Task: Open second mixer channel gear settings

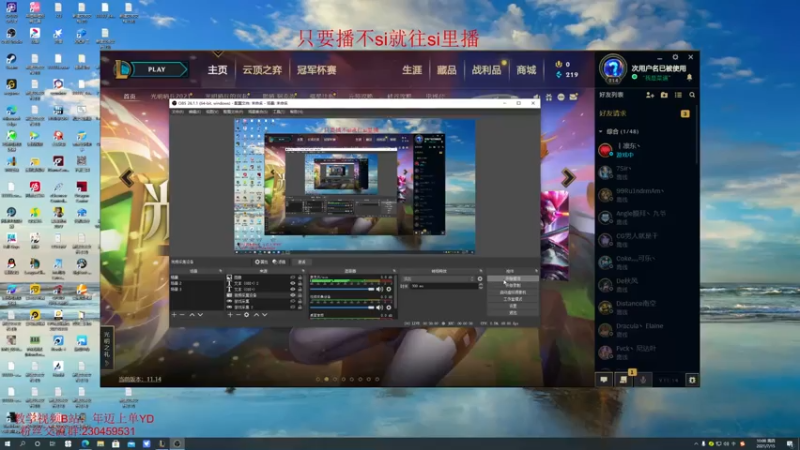Action: 389,307
